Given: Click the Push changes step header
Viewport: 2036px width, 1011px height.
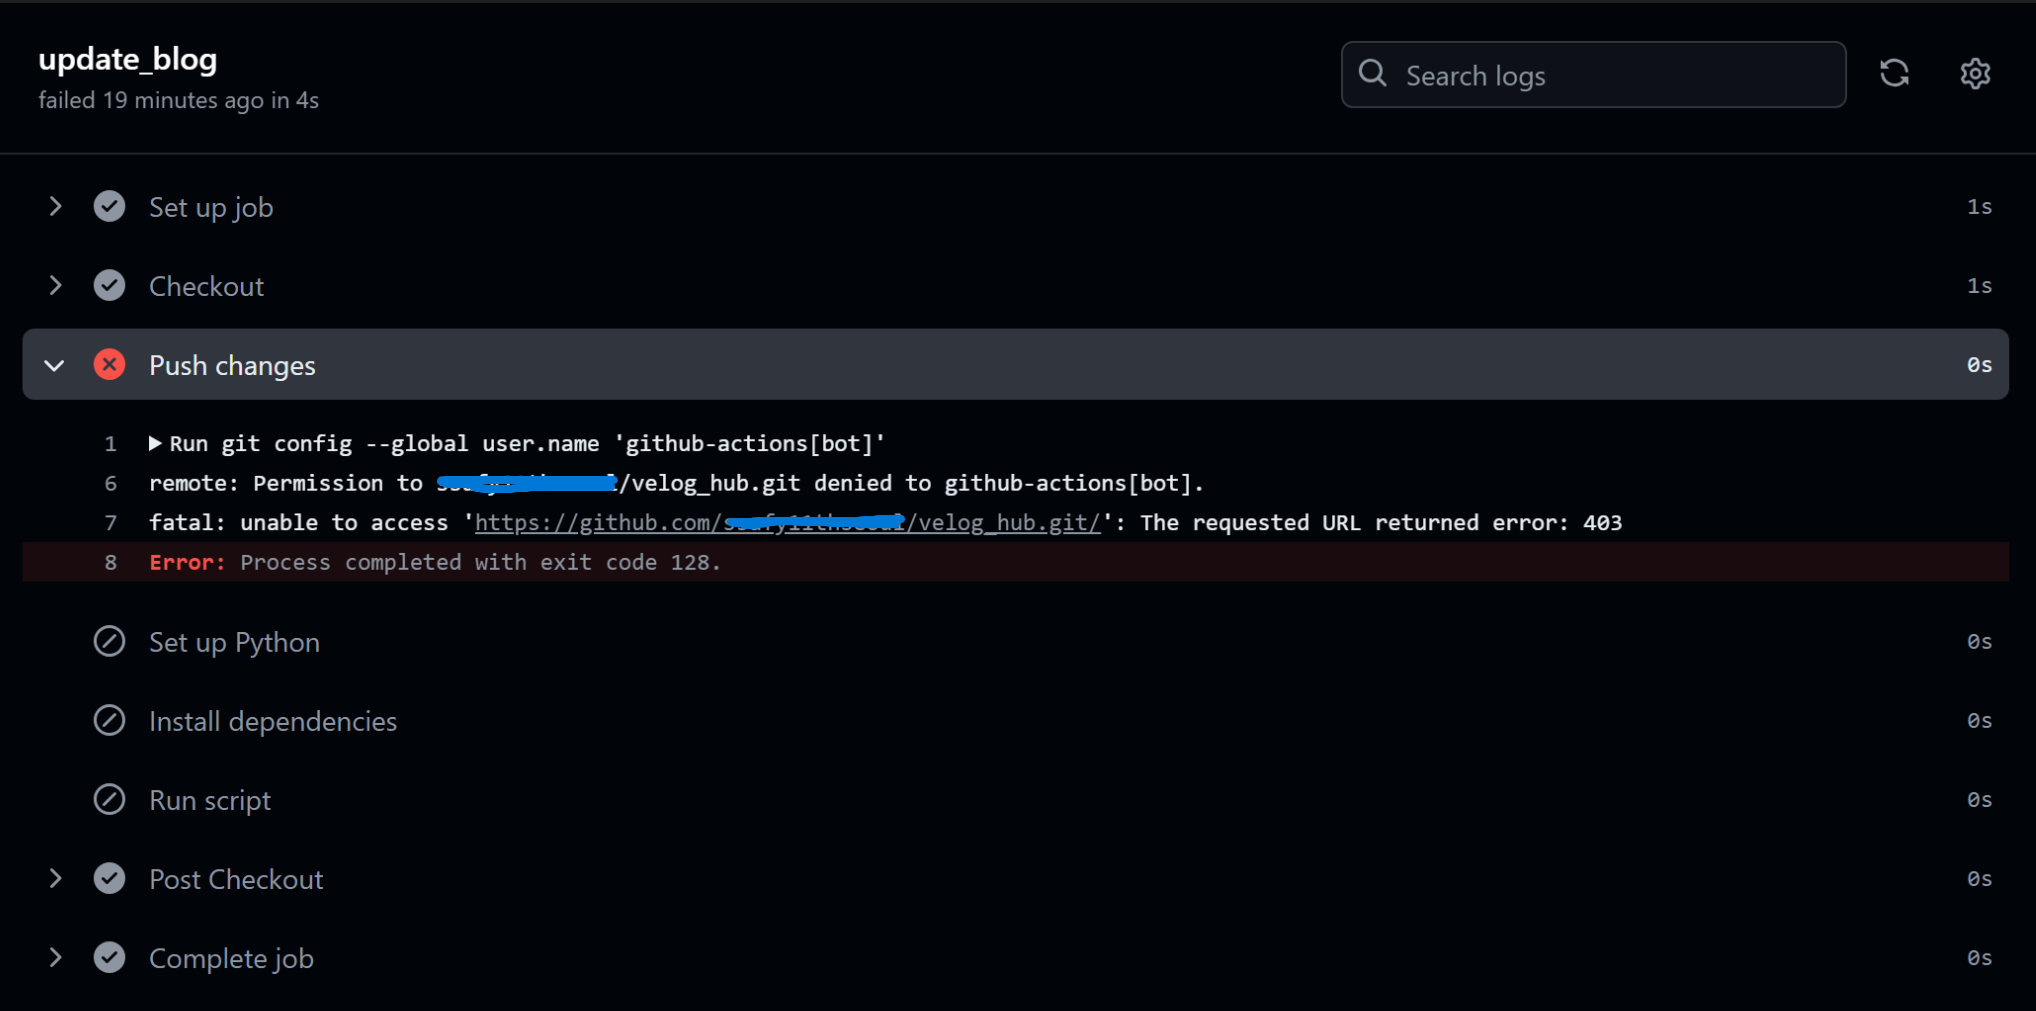Looking at the screenshot, I should tap(1015, 365).
